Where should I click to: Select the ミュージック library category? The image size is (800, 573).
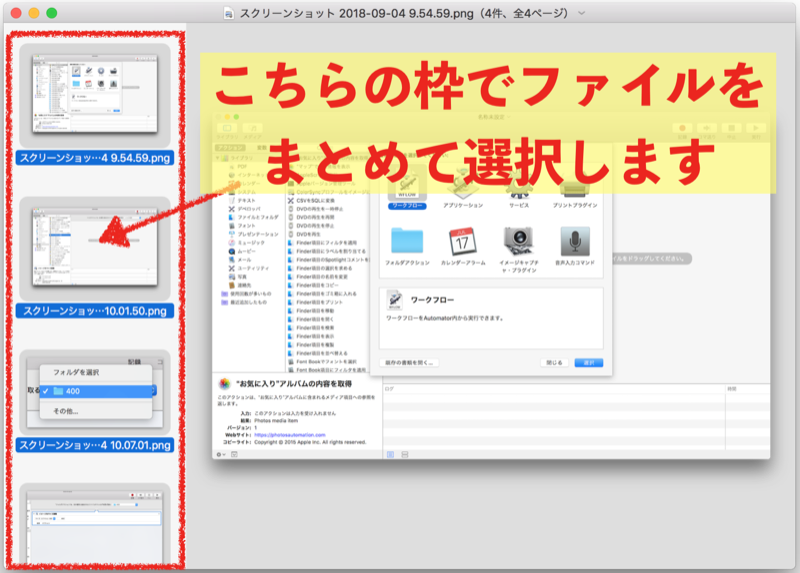(246, 243)
